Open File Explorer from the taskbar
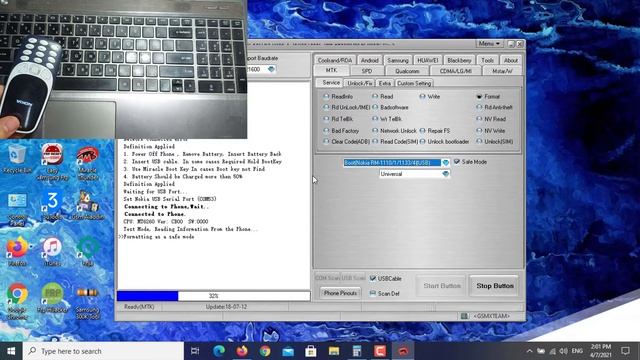 (334, 351)
